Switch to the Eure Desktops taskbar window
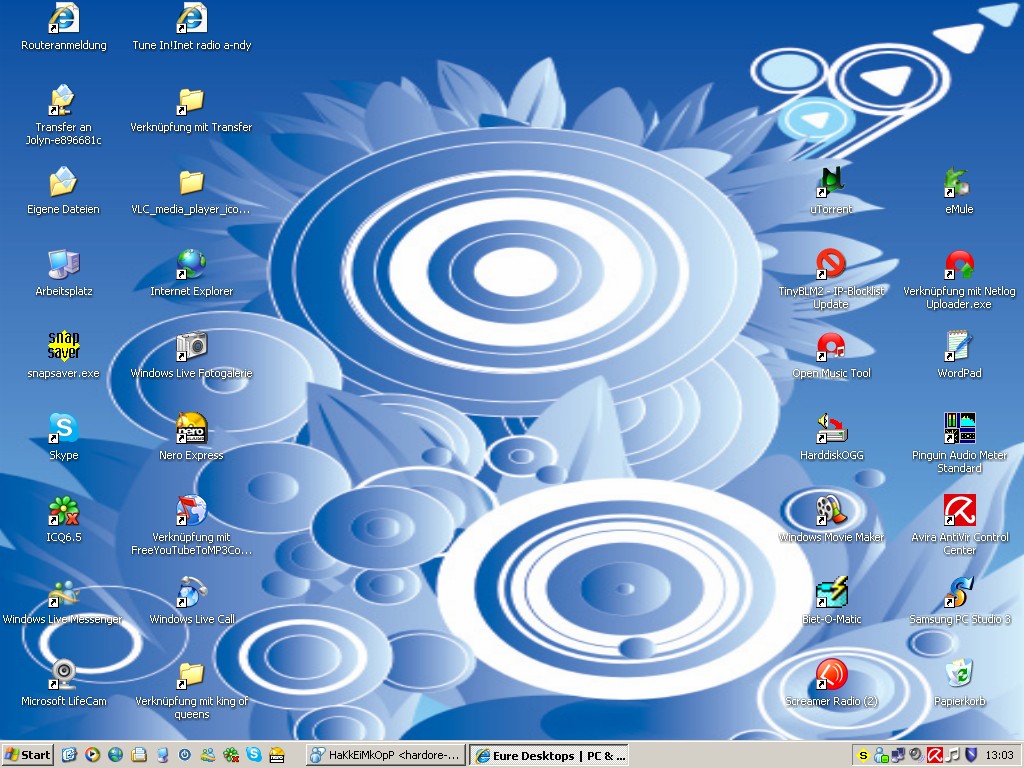1024x768 pixels. click(x=549, y=755)
